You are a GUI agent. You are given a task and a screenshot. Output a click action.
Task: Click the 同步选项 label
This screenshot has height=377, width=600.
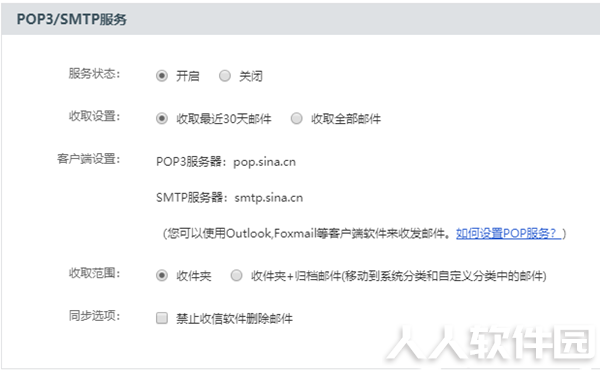pyautogui.click(x=94, y=316)
